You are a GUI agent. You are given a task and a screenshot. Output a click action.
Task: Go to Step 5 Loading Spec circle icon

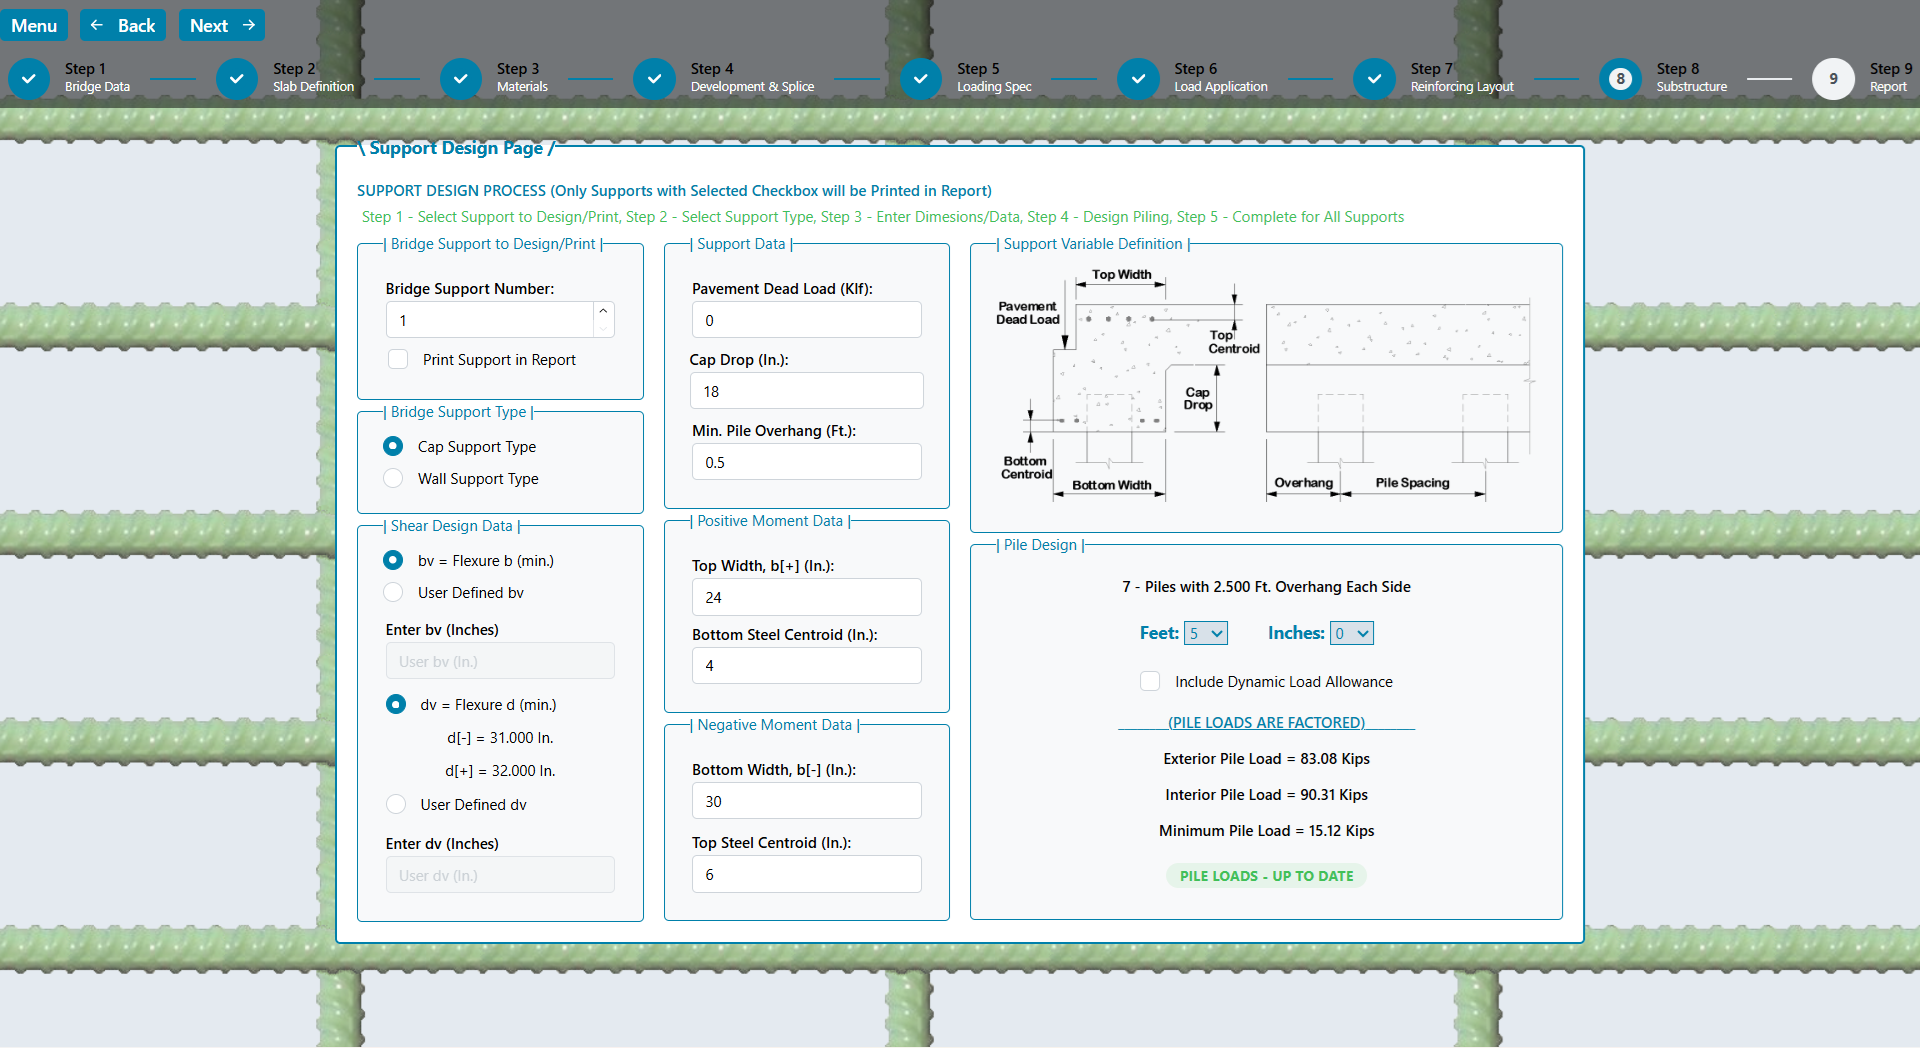pos(920,78)
